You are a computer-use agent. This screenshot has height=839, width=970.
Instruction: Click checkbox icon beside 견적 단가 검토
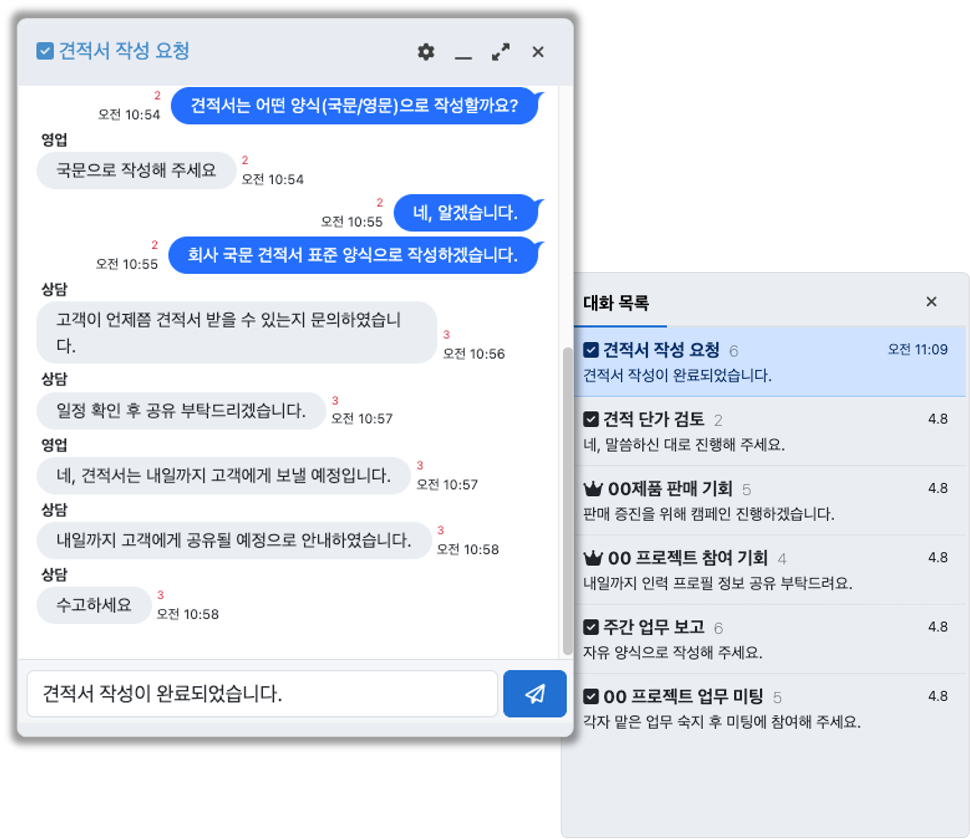(591, 420)
